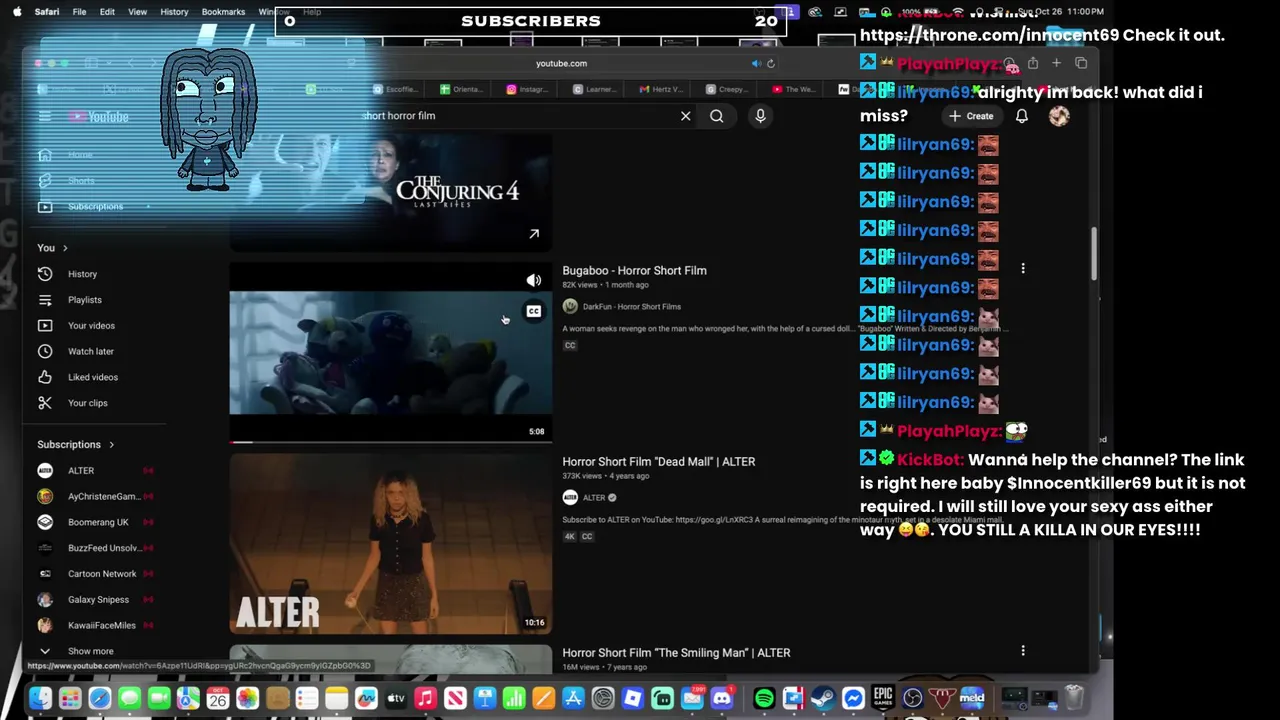Open the Galaxy Snipess subscription

98,600
